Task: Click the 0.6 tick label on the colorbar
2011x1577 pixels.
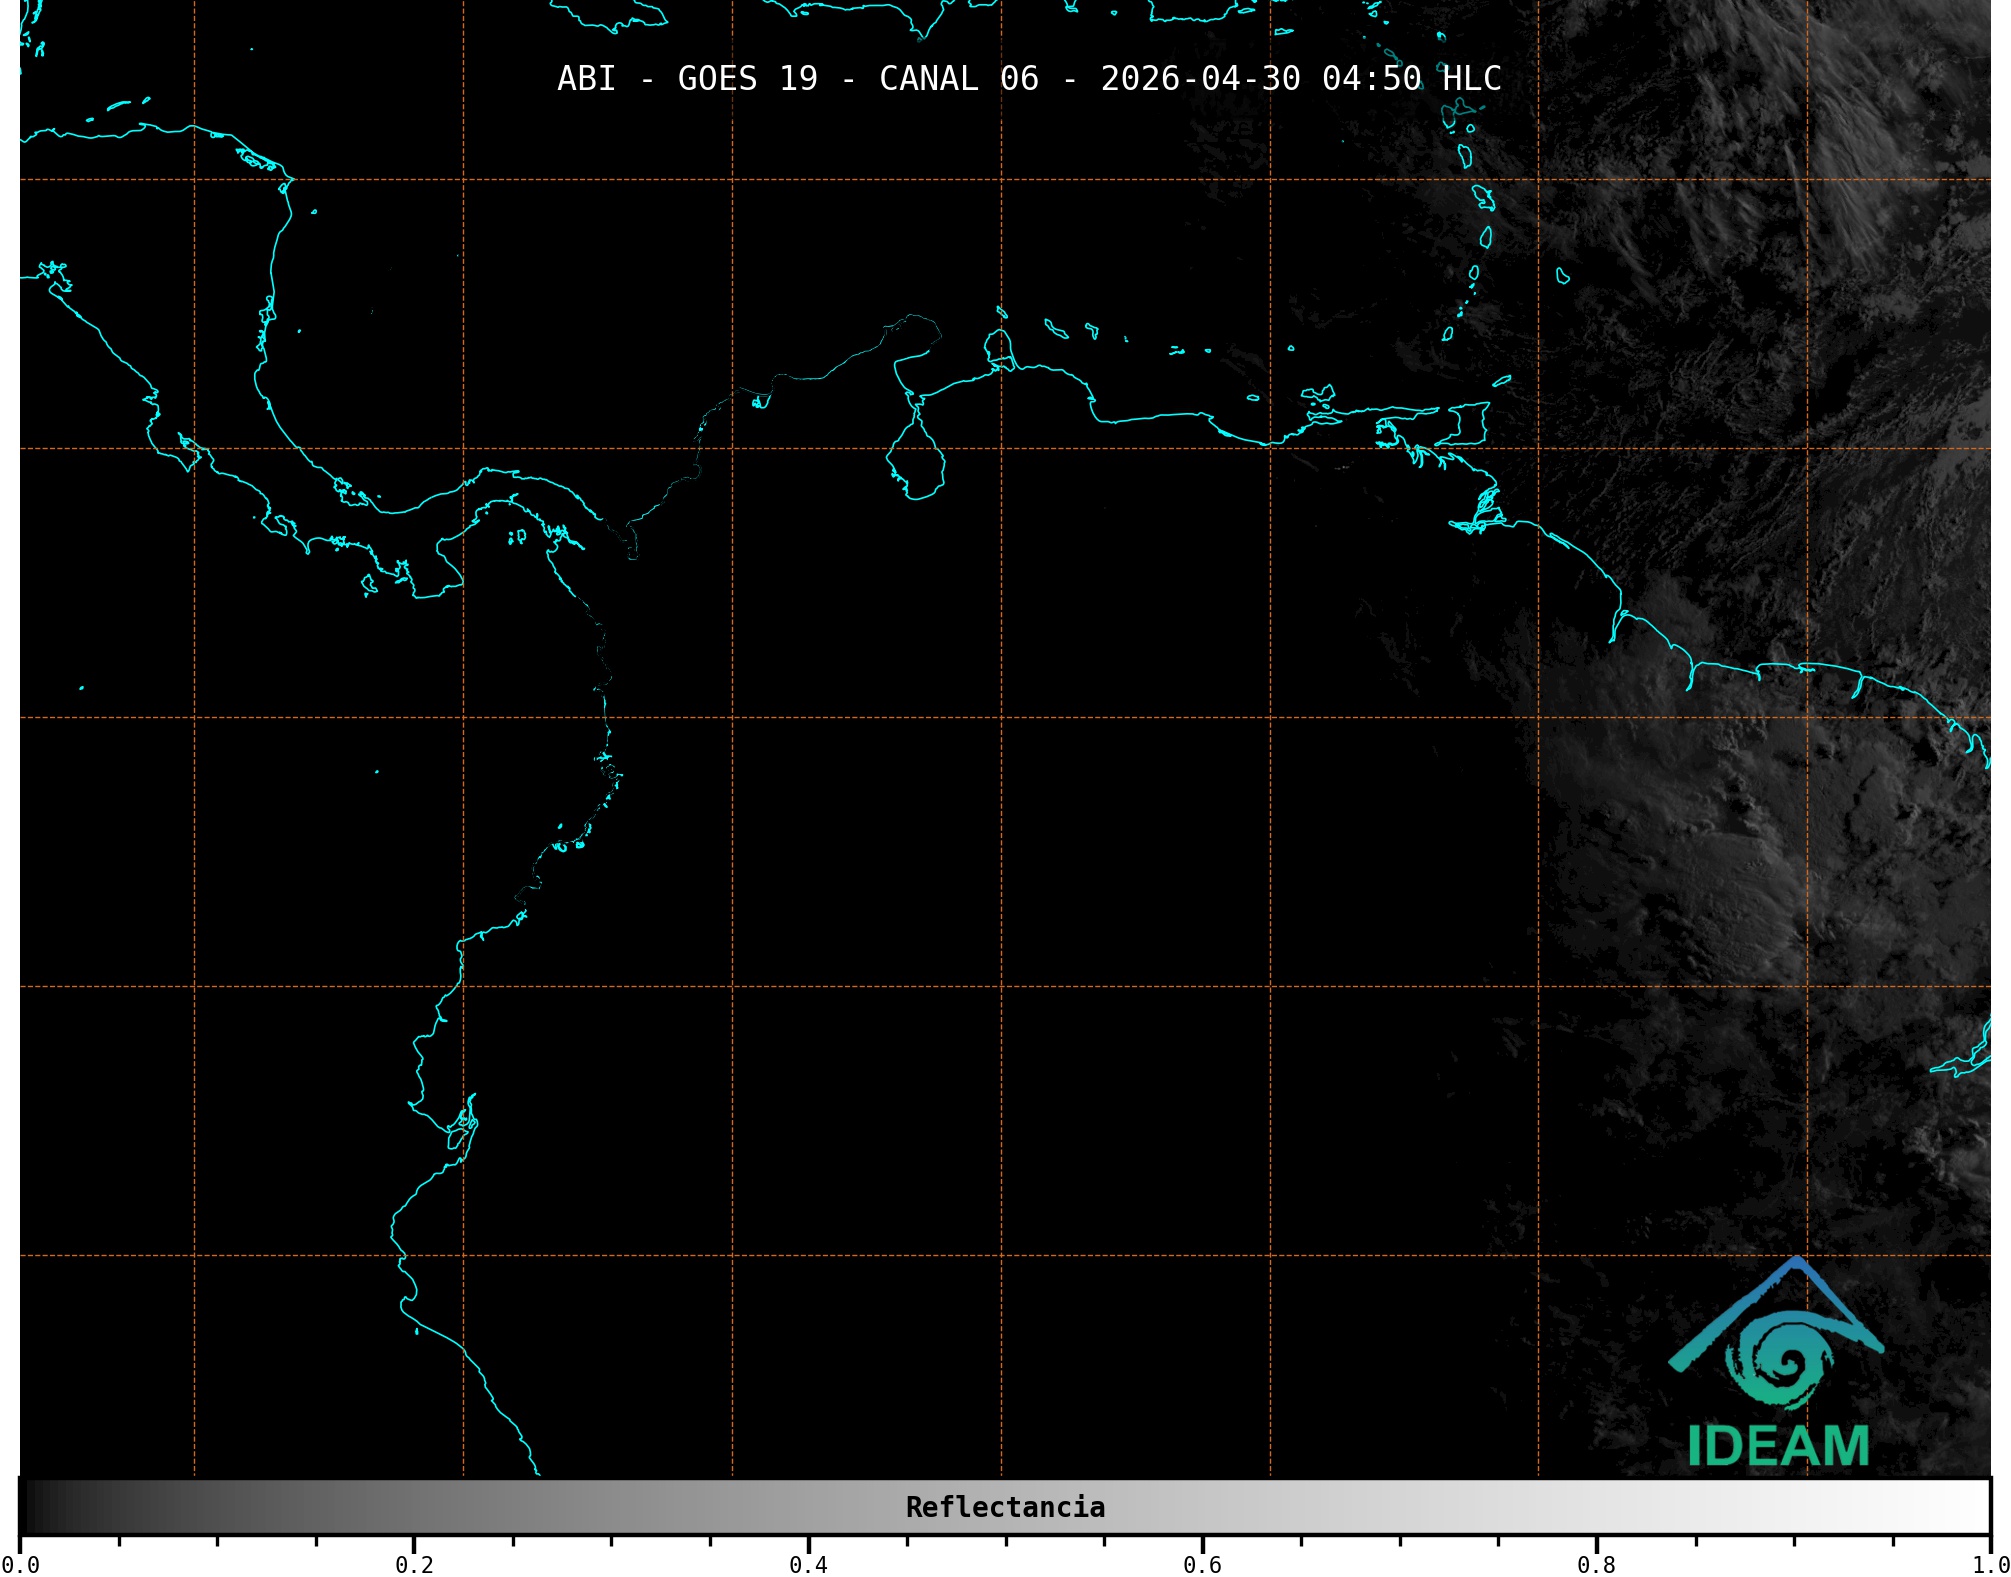Action: pyautogui.click(x=1202, y=1565)
